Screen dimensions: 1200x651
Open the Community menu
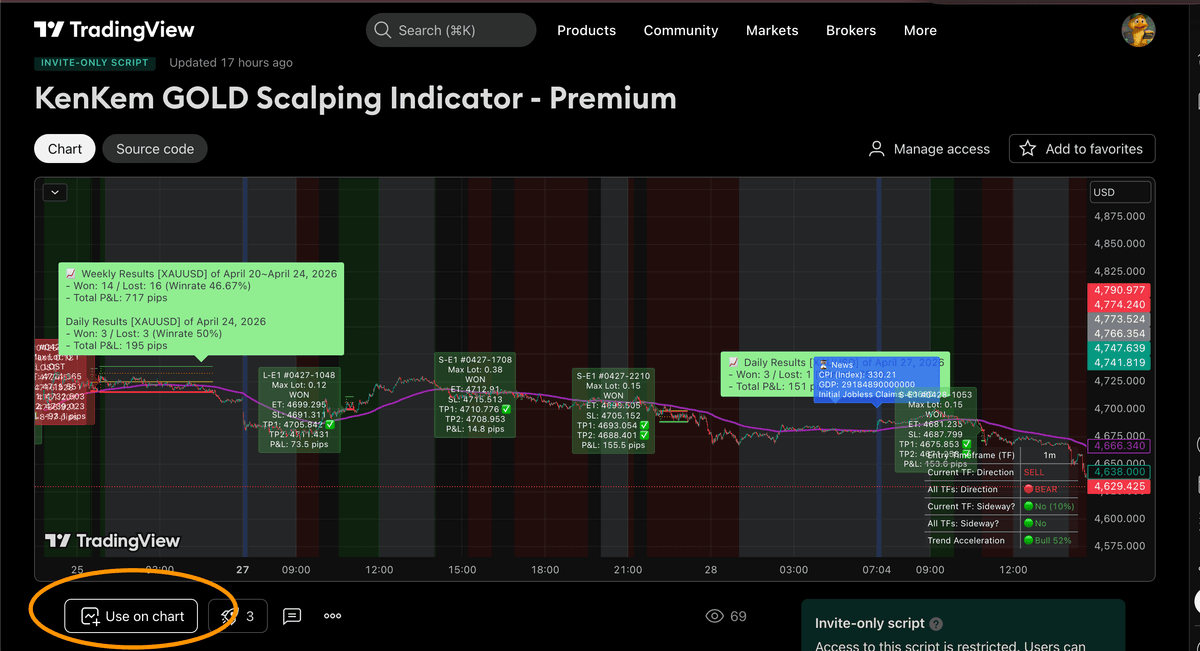click(x=681, y=30)
